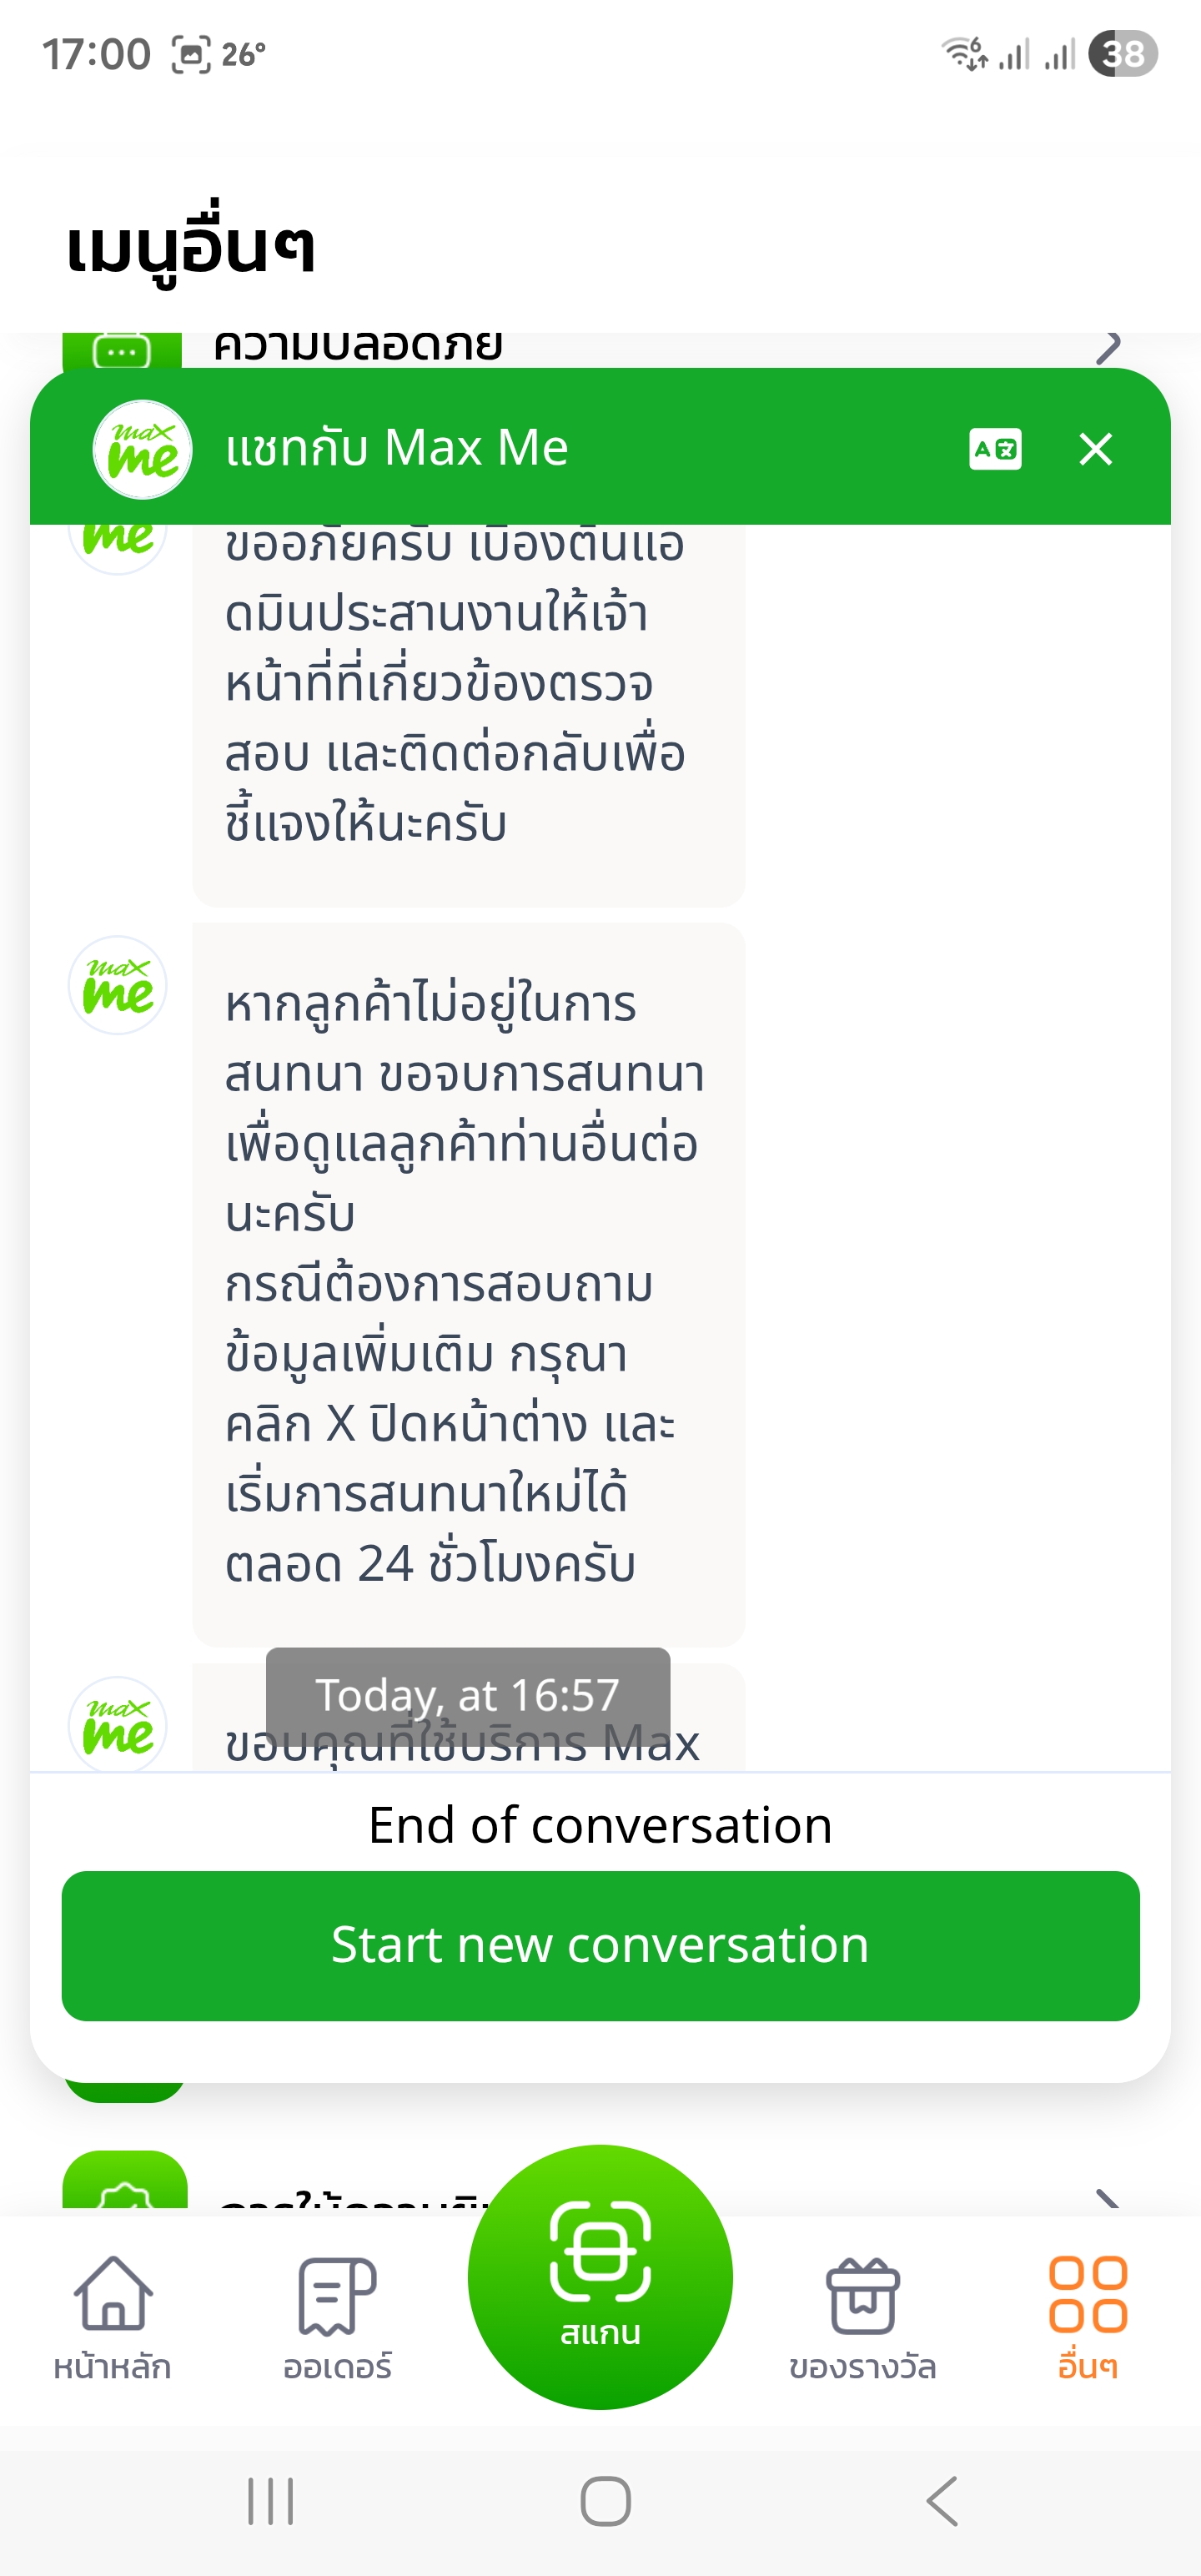The image size is (1201, 2576).
Task: Tap the green icon of bottom menu row
Action: [124, 2184]
